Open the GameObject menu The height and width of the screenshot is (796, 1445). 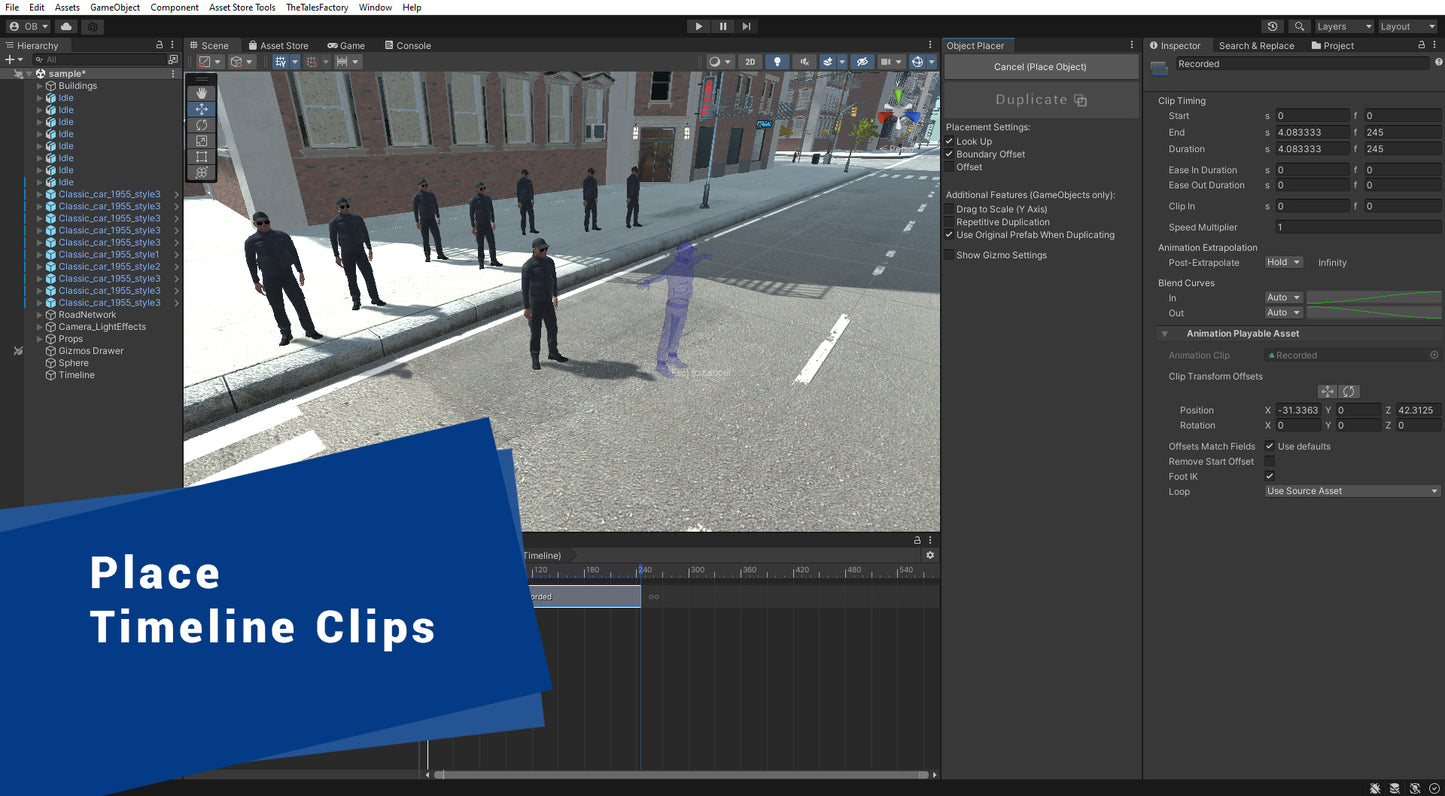tap(115, 7)
